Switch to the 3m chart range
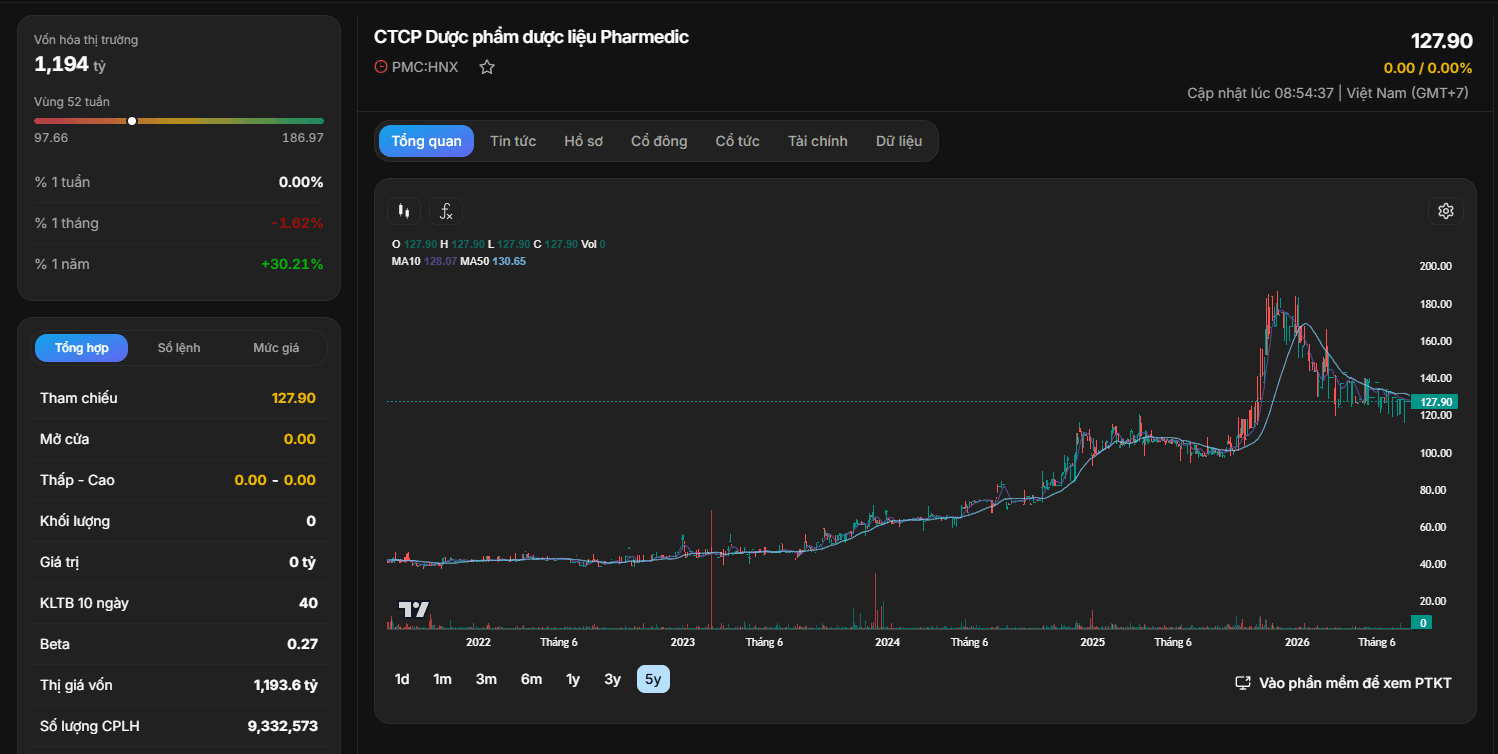The width and height of the screenshot is (1498, 754). (x=486, y=679)
